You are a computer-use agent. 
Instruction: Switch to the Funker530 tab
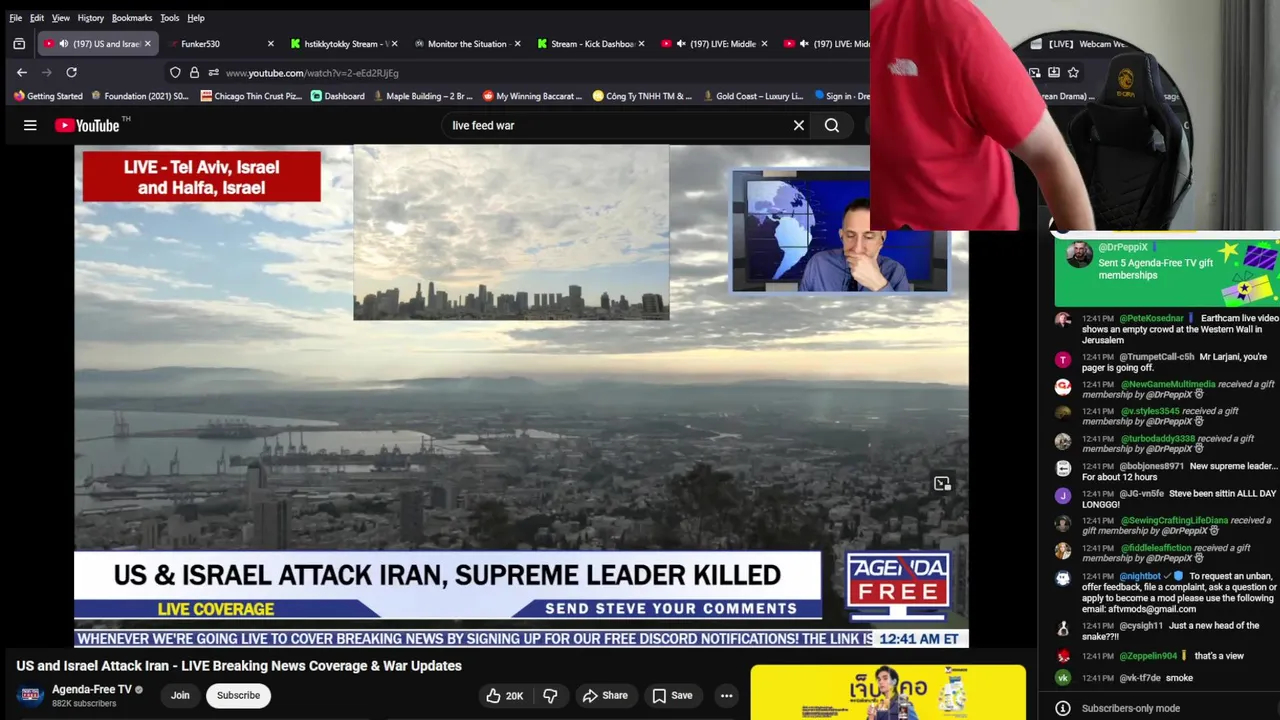point(219,44)
